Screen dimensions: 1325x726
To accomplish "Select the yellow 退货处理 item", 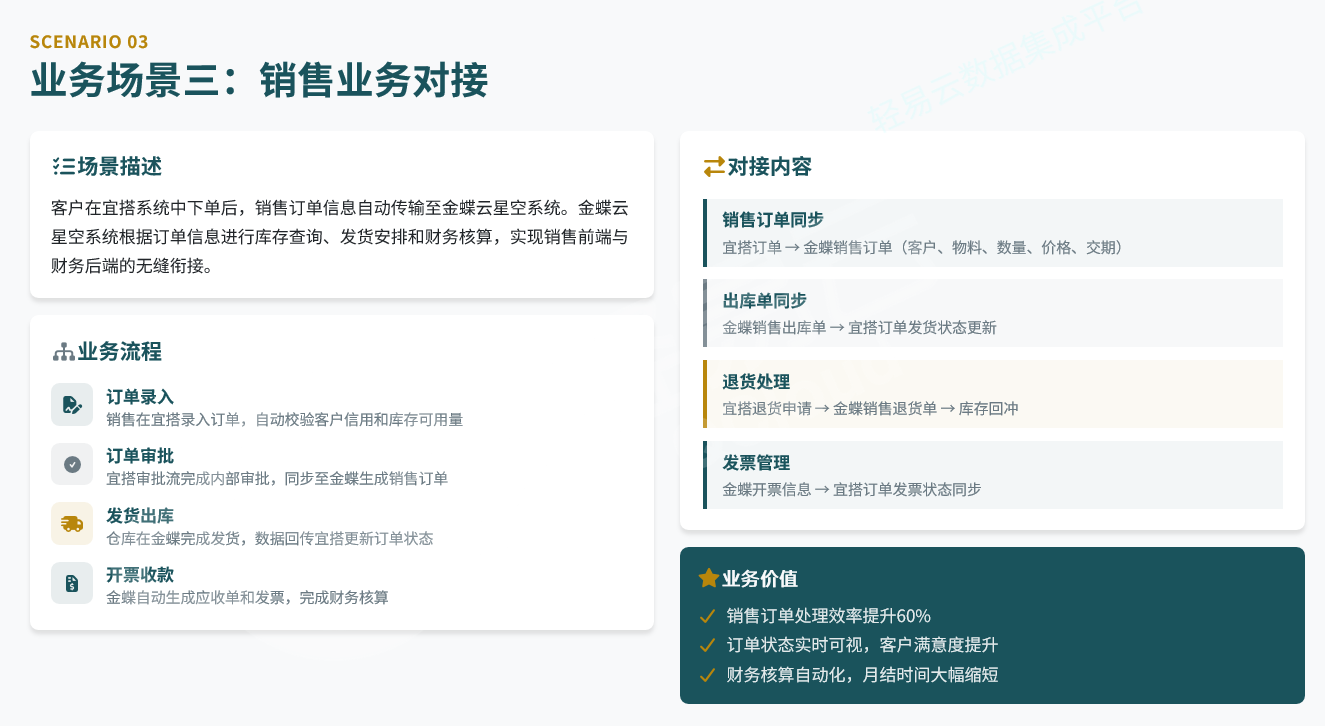I will coord(993,394).
